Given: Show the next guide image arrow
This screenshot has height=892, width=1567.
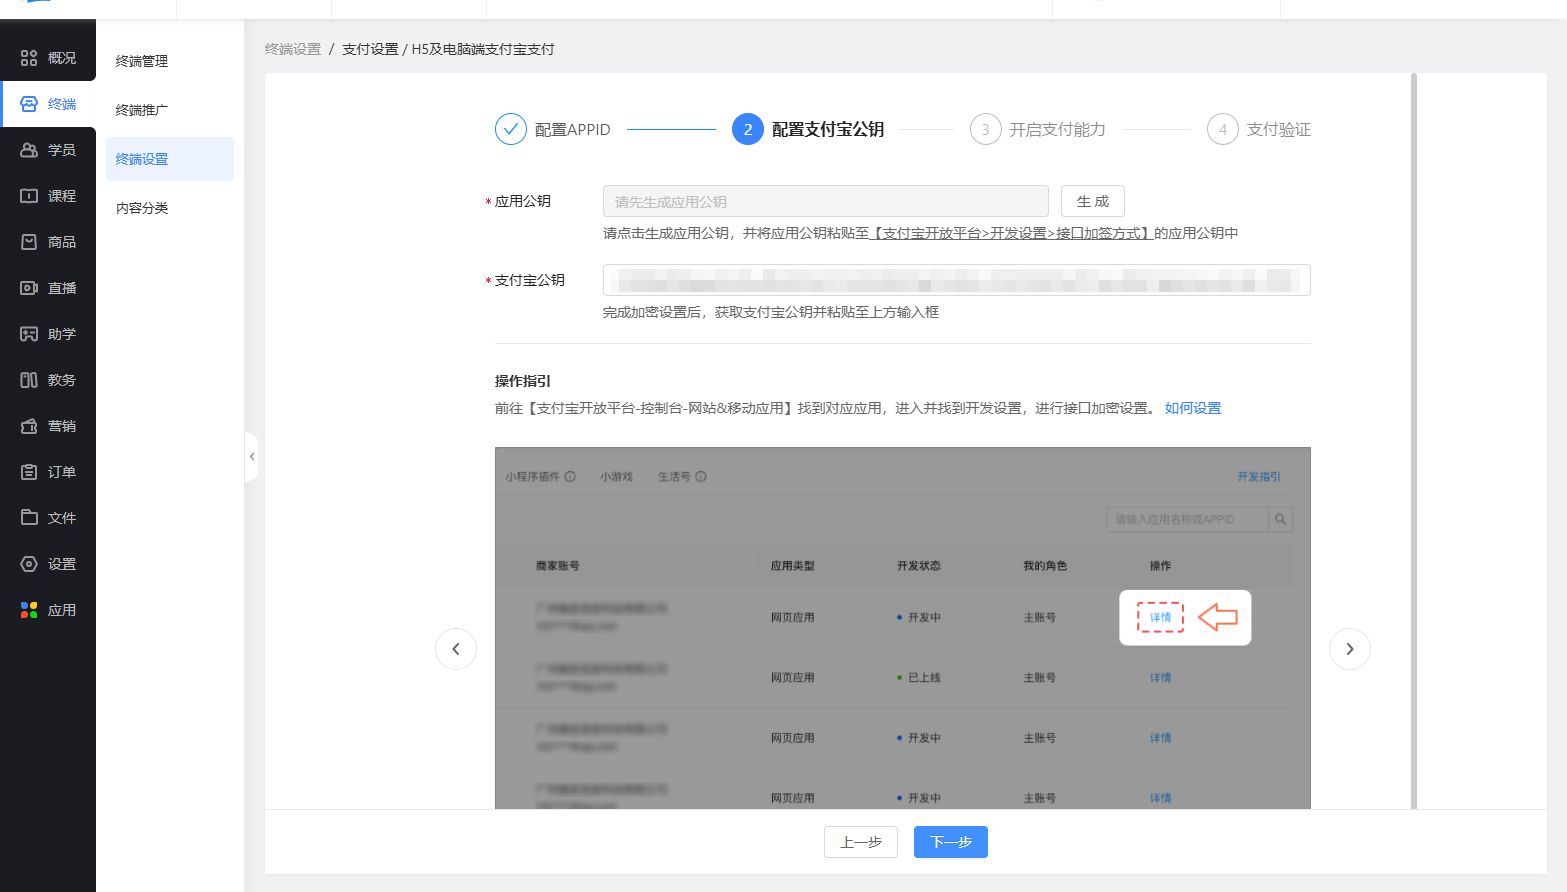Looking at the screenshot, I should 1350,649.
